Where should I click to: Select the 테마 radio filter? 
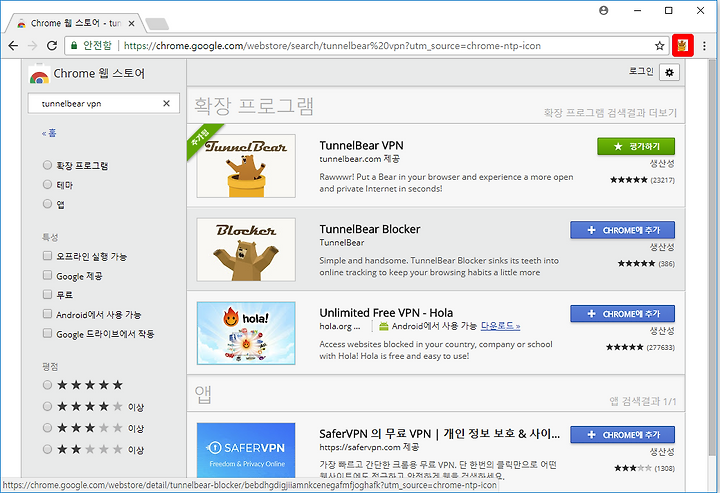(47, 185)
